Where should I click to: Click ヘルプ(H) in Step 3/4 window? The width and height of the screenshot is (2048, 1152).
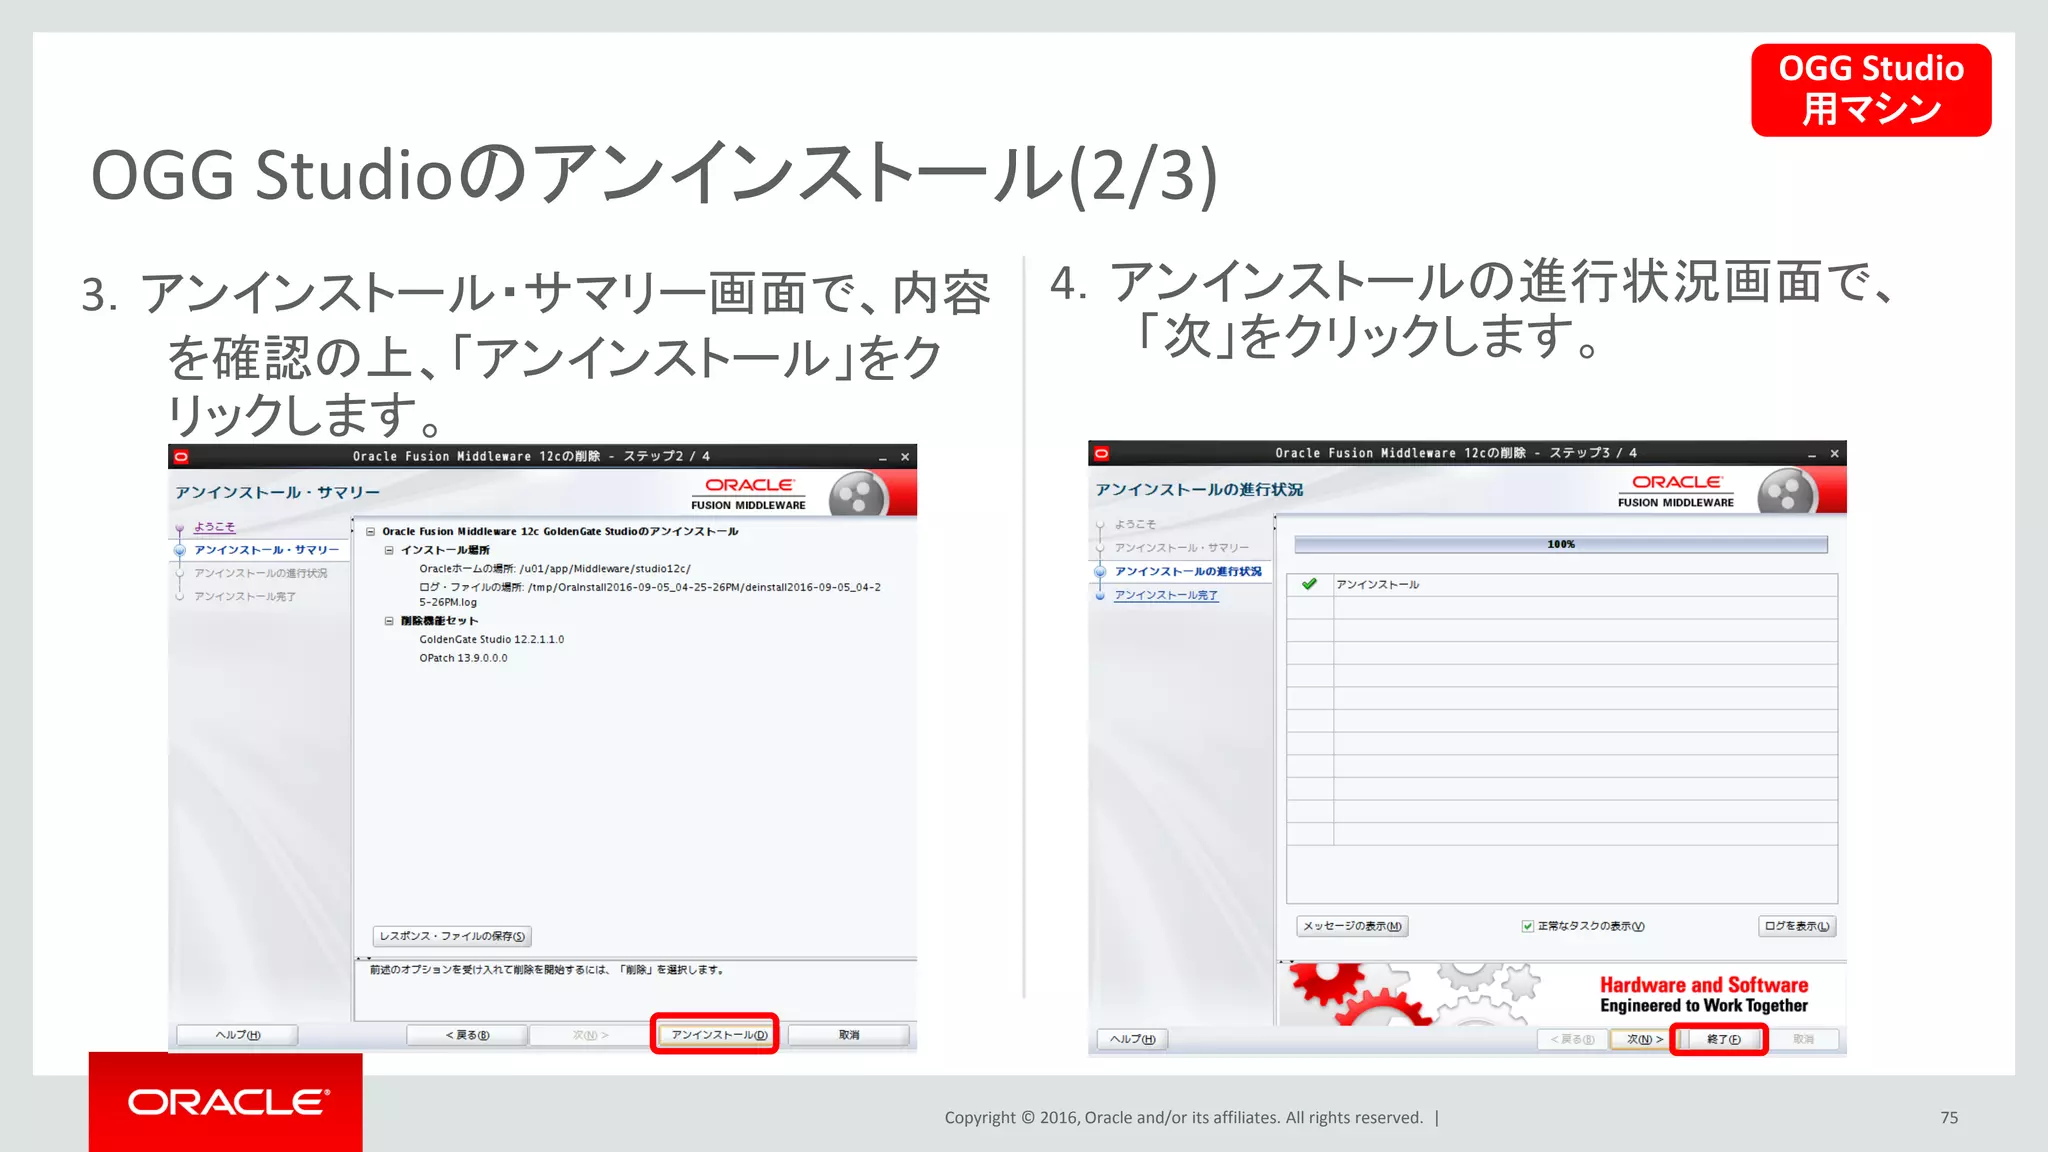(x=1132, y=1039)
